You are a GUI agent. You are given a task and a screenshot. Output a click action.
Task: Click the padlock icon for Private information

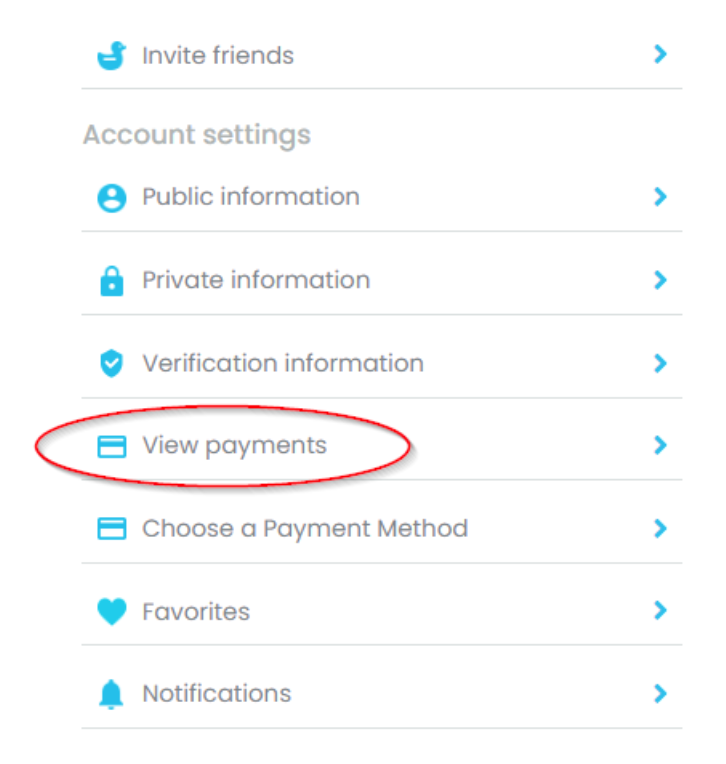[112, 281]
